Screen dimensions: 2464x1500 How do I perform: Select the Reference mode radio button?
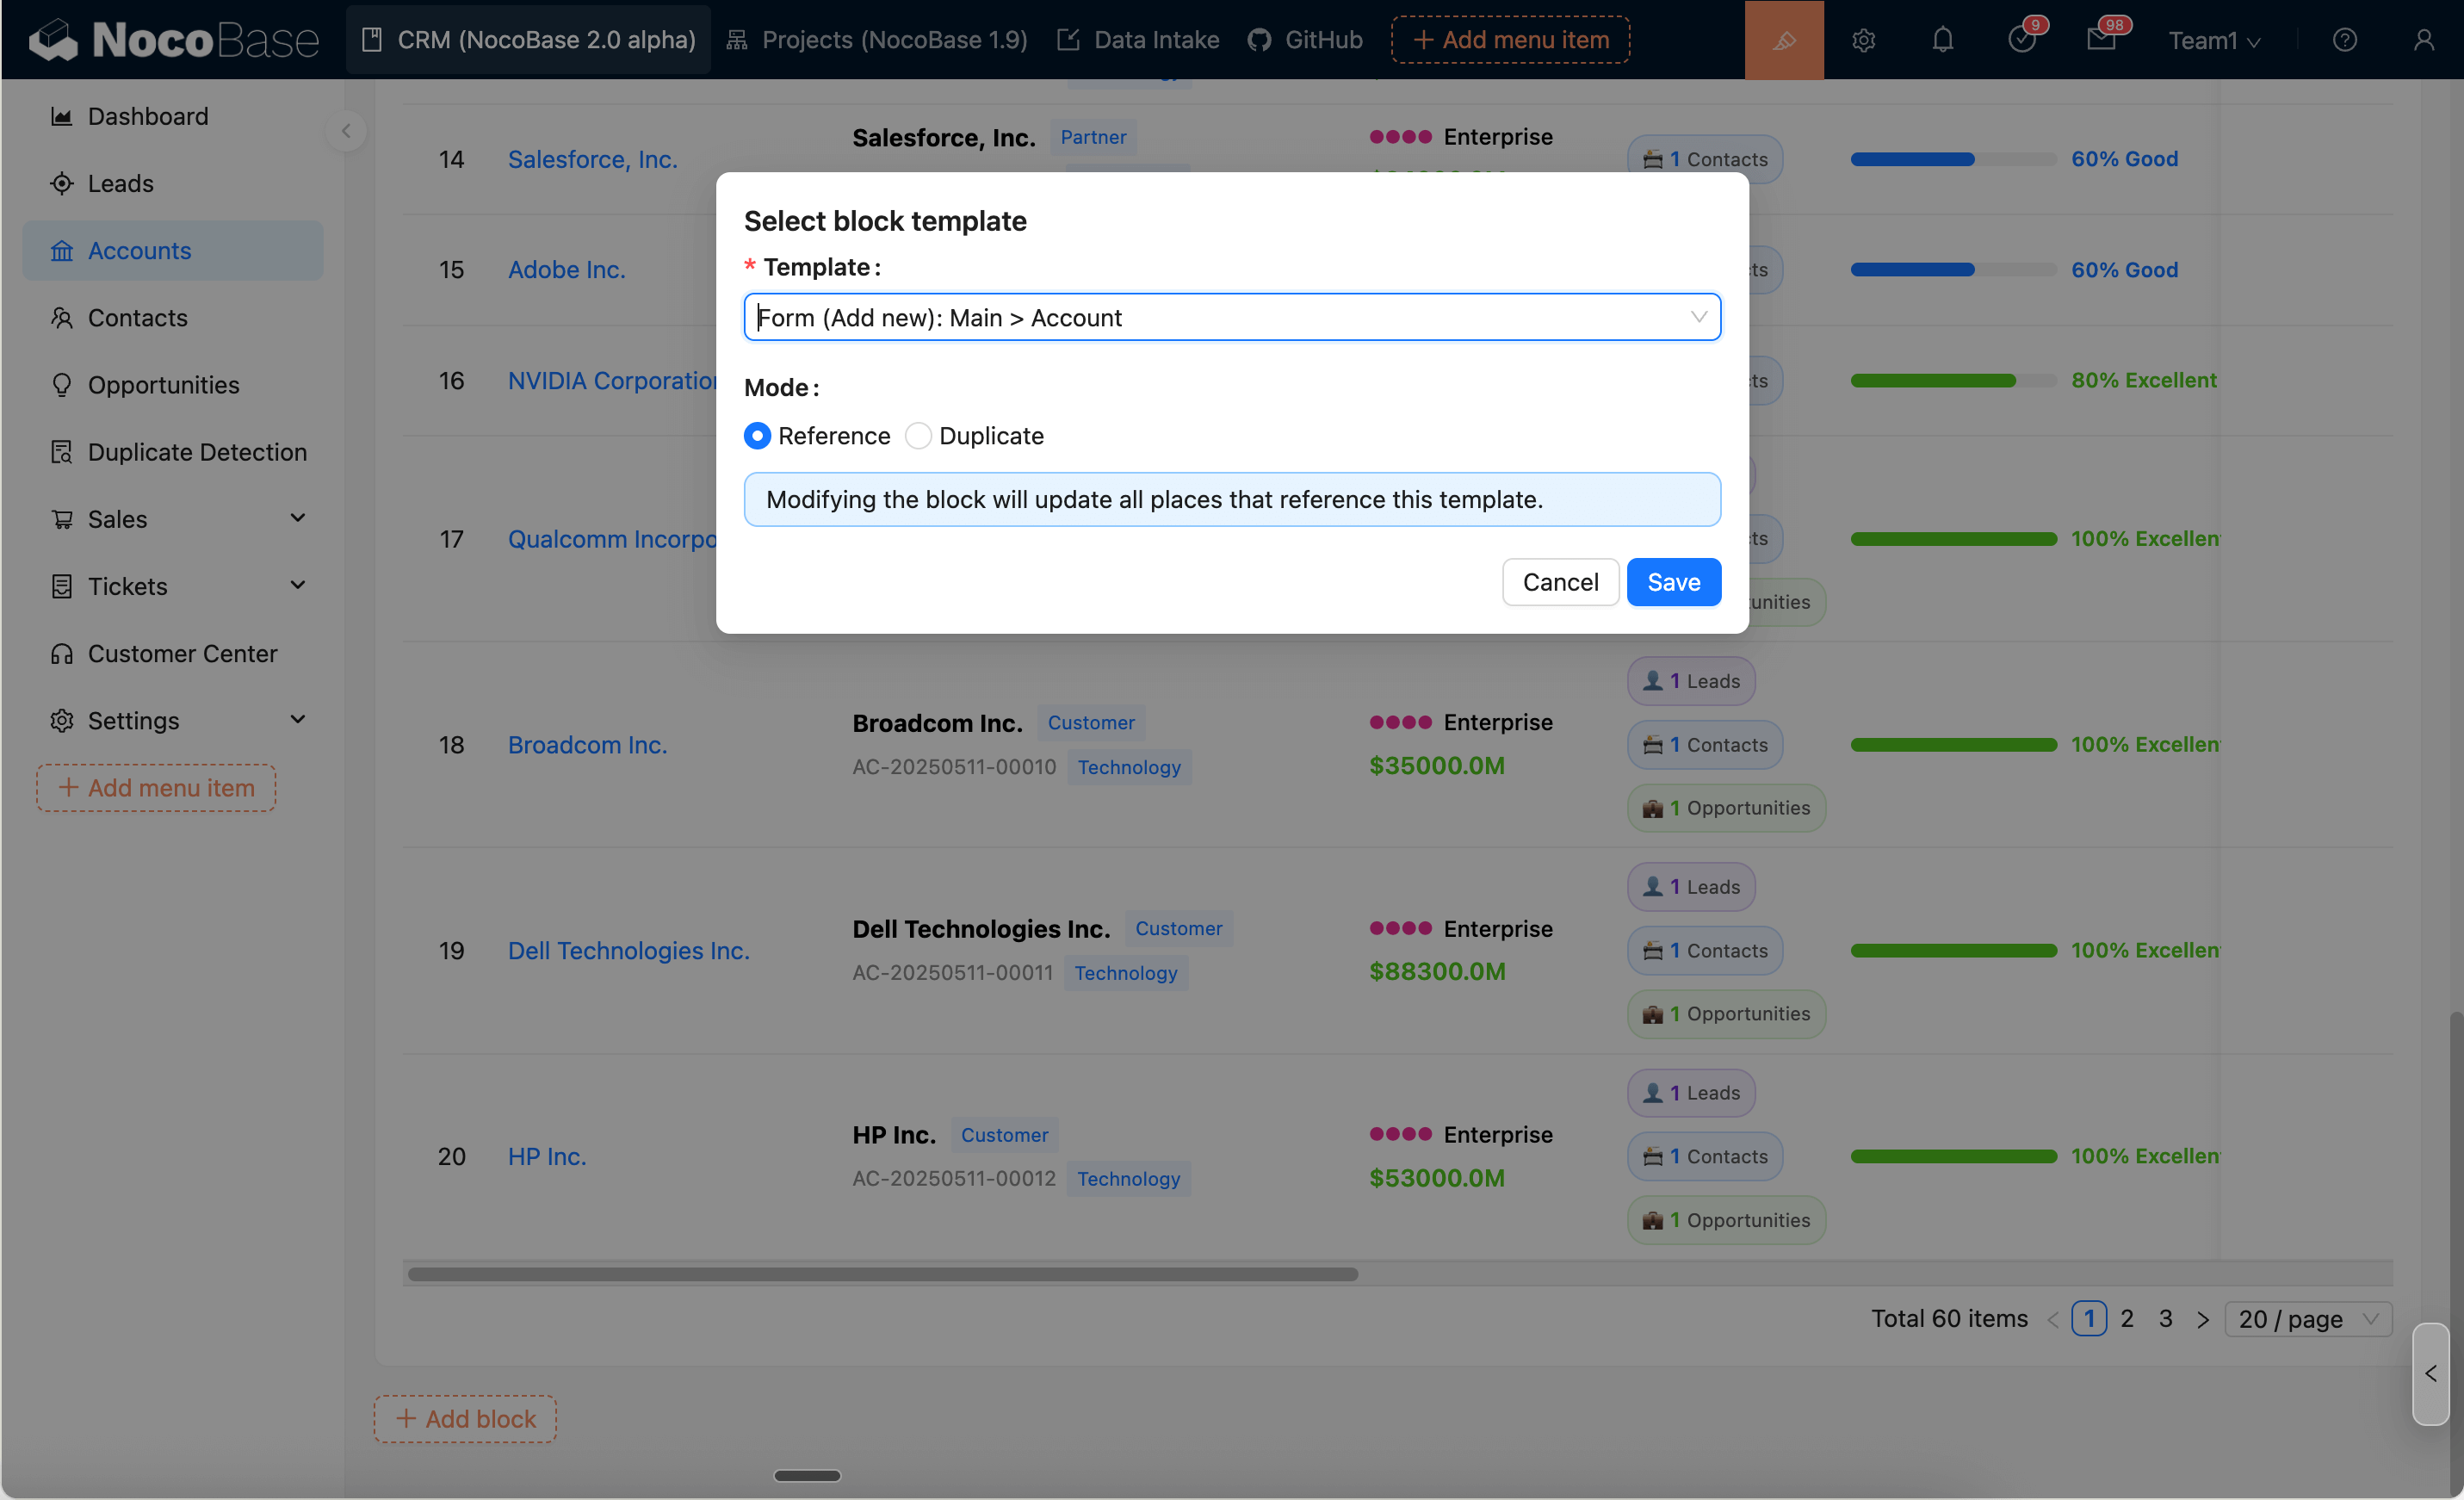coord(757,436)
